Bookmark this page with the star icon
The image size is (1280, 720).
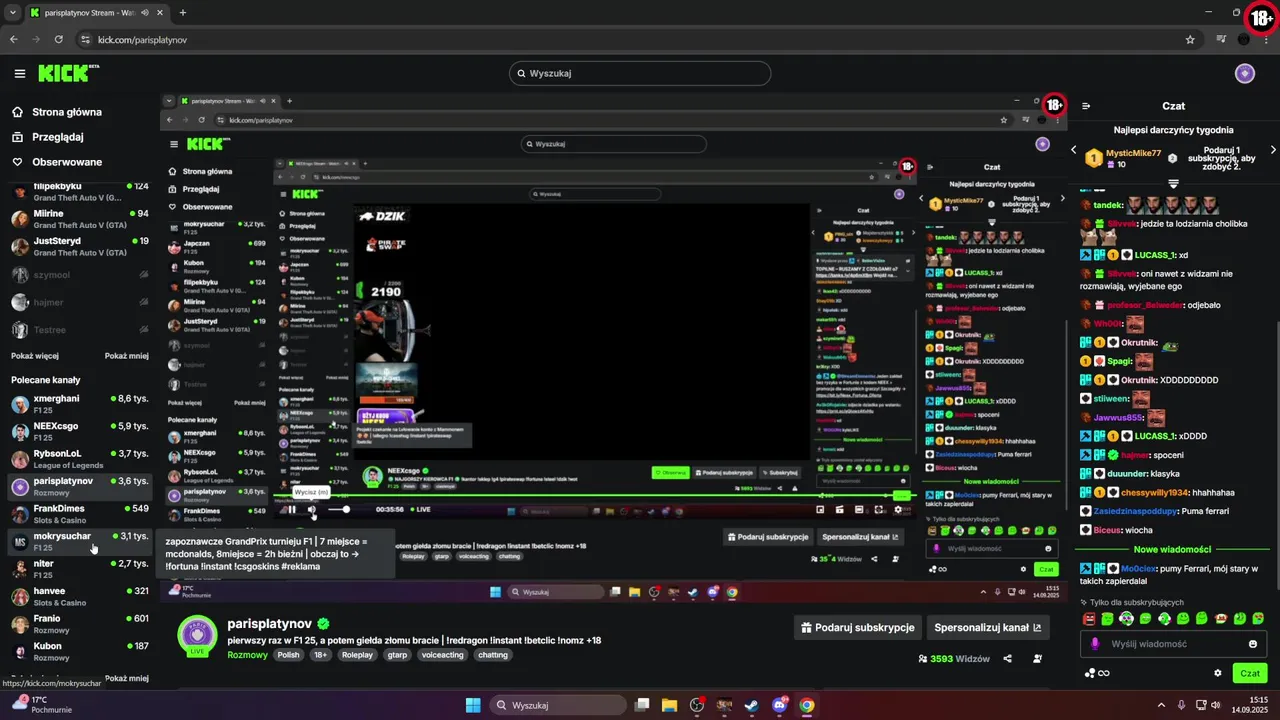(x=1190, y=39)
